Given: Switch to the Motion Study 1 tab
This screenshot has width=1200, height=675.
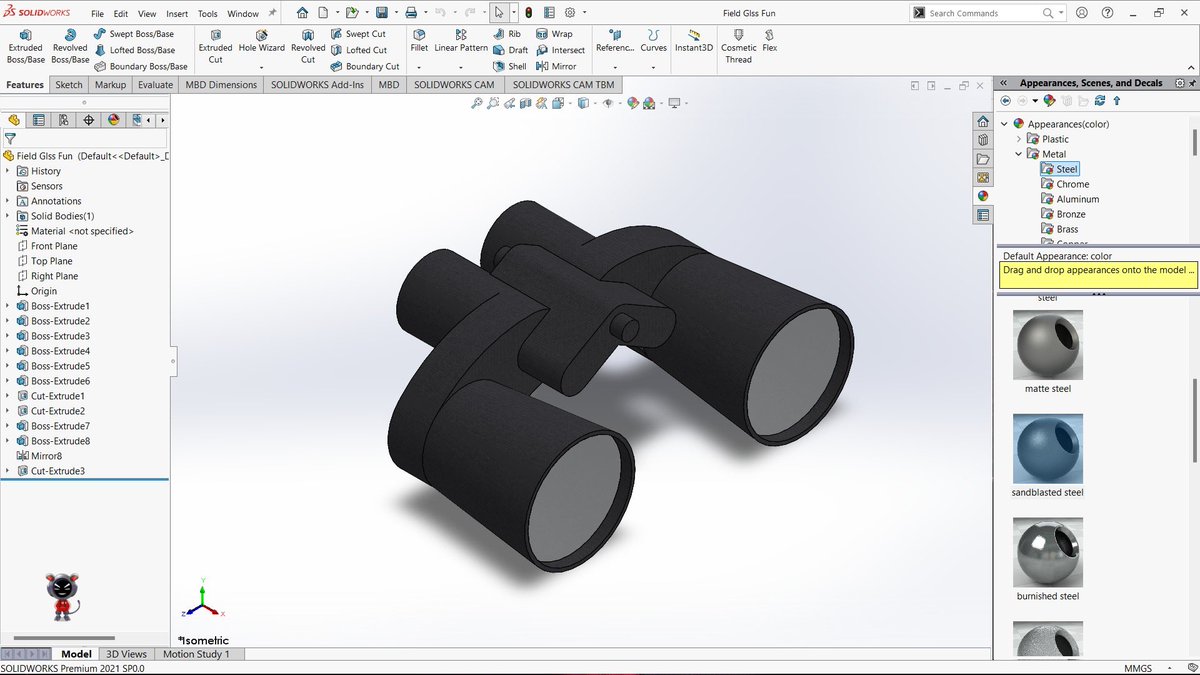Looking at the screenshot, I should [197, 654].
